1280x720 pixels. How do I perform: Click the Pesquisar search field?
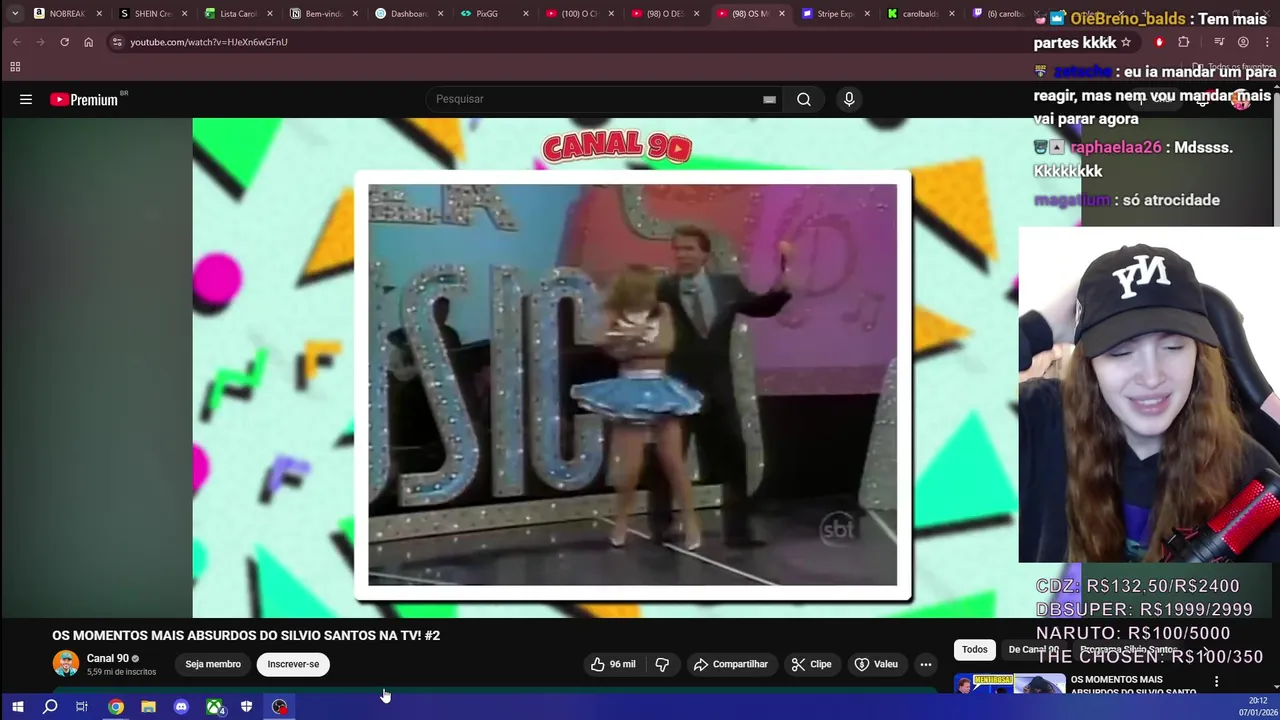595,99
